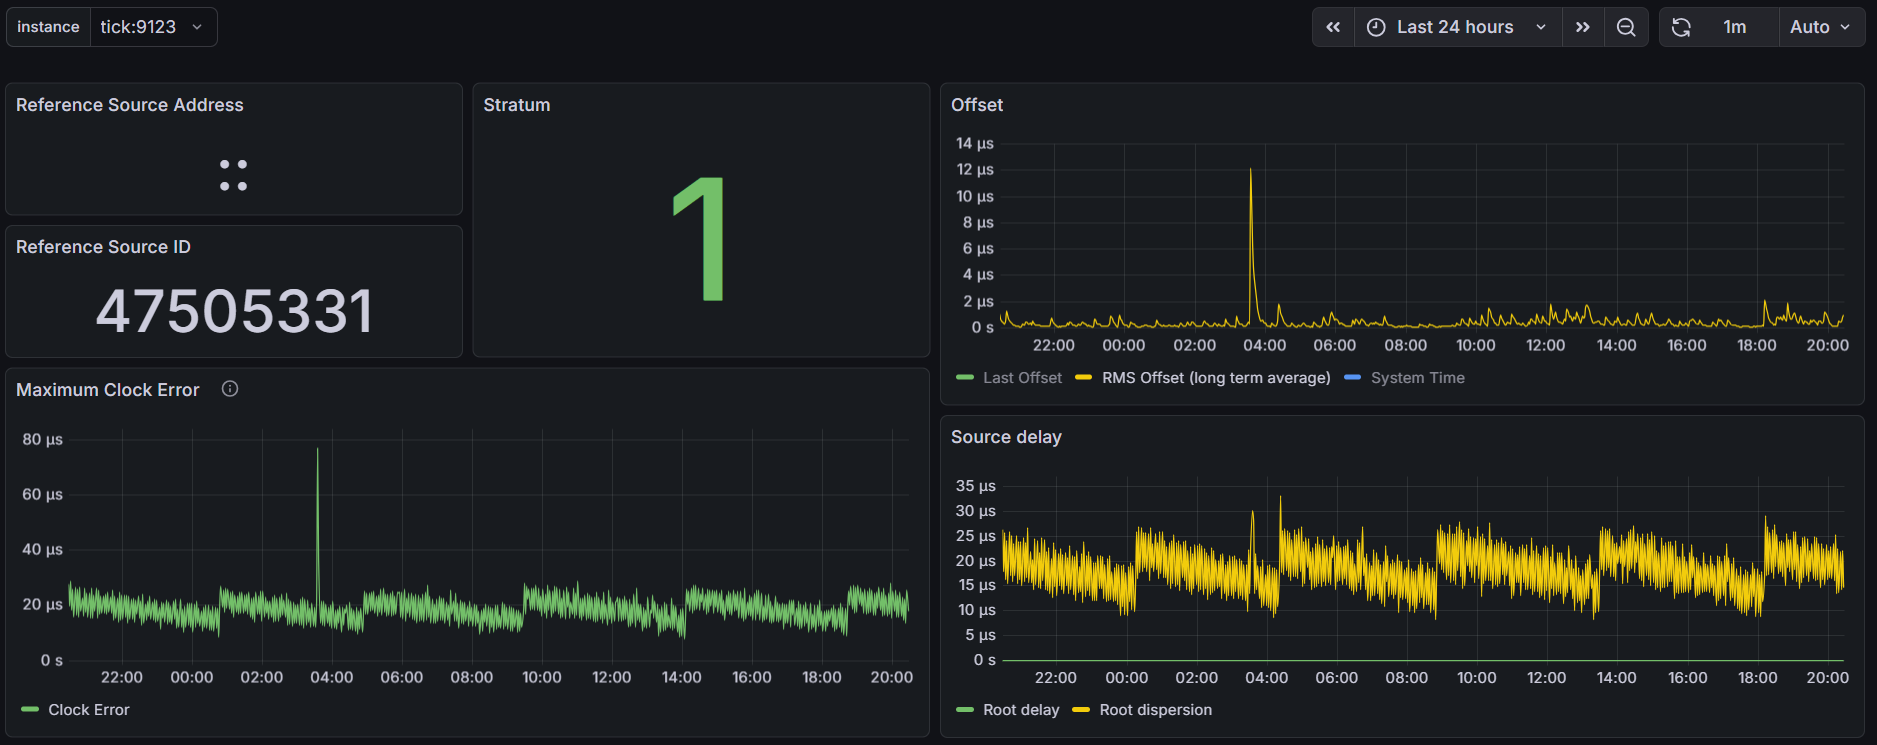Image resolution: width=1877 pixels, height=745 pixels.
Task: Shift time range backward with double-left arrows
Action: click(1333, 27)
